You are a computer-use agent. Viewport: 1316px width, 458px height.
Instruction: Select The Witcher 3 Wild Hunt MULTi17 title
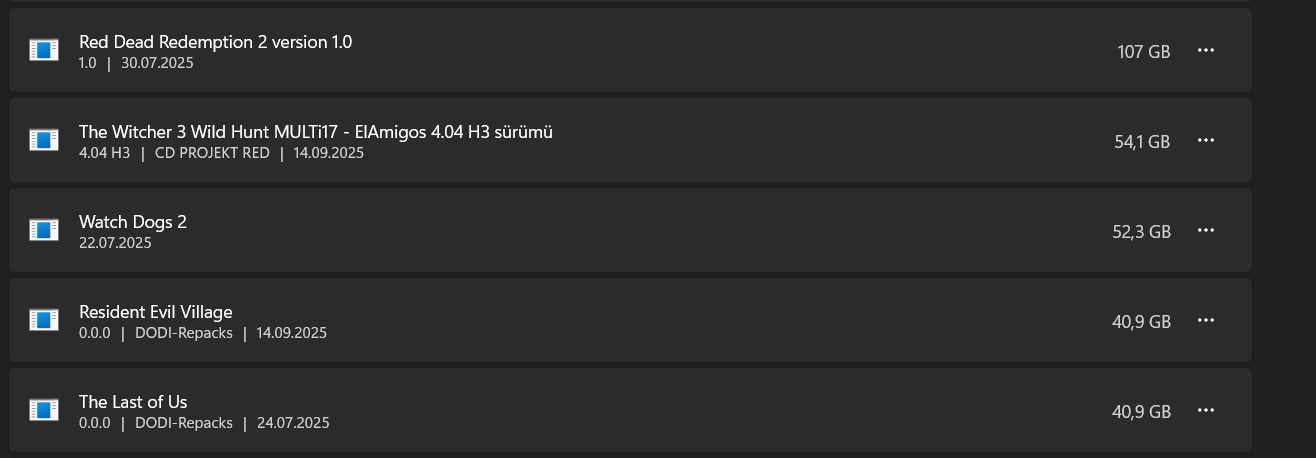315,132
